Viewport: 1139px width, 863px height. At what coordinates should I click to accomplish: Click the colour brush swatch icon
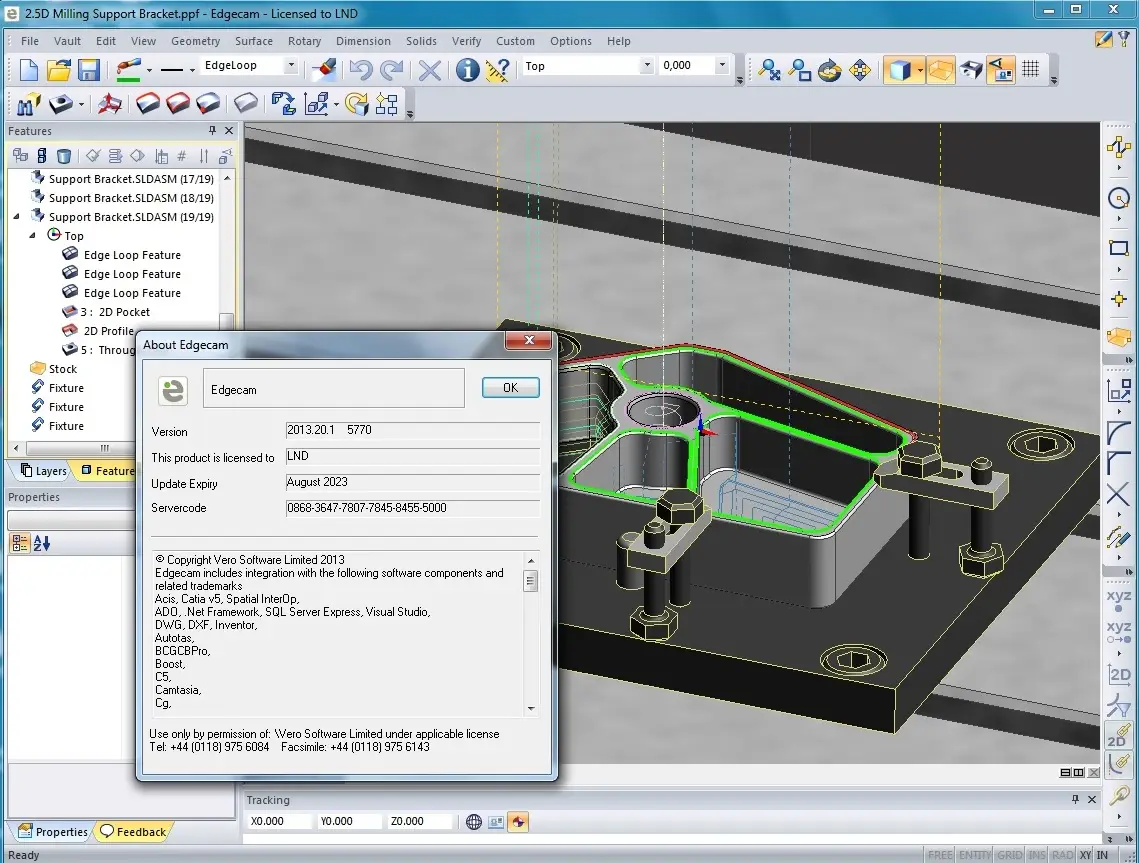click(x=128, y=70)
